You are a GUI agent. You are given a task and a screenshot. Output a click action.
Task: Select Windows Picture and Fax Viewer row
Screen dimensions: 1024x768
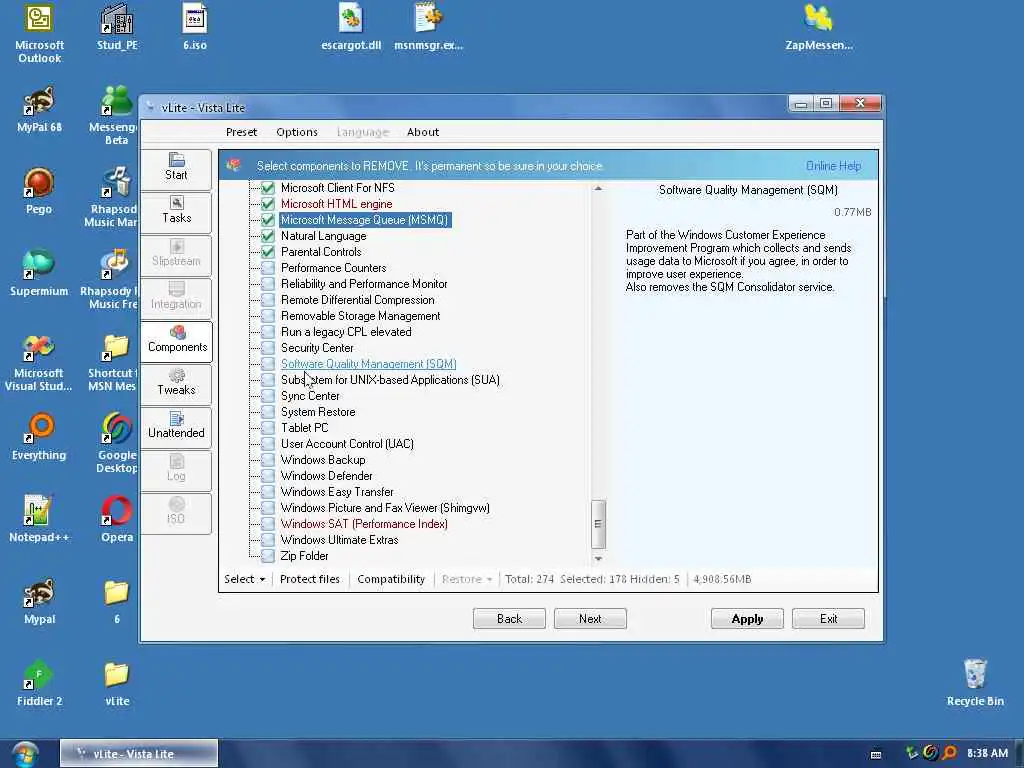click(385, 508)
